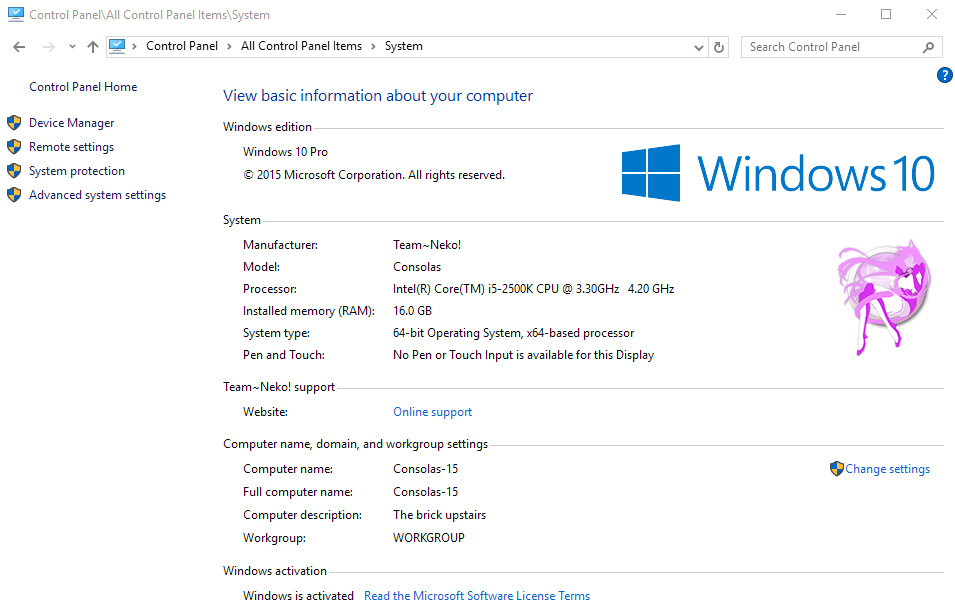Select the System breadcrumb
This screenshot has height=609, width=955.
pos(403,46)
